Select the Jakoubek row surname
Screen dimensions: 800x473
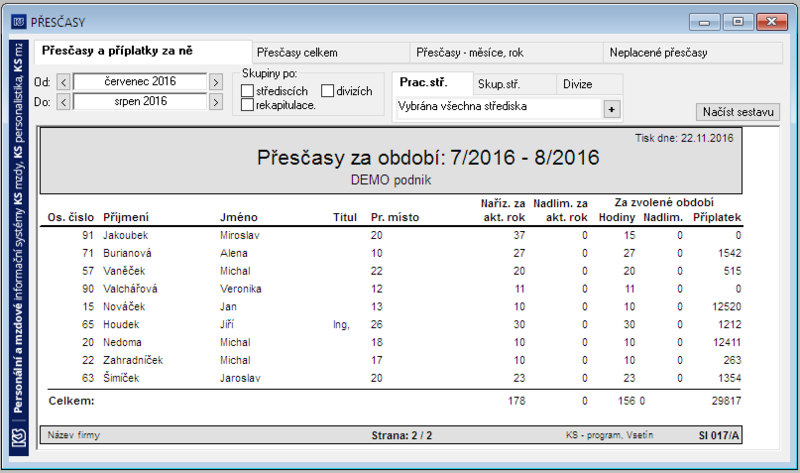pyautogui.click(x=126, y=235)
